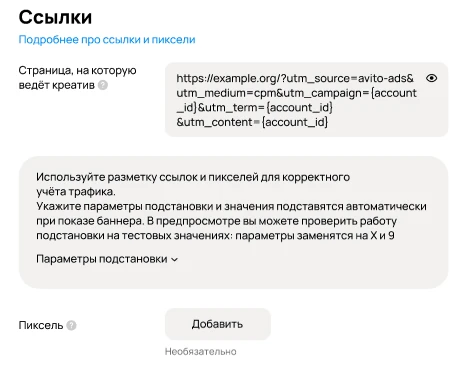Place cursor on utm_content={account_id} line
This screenshot has height=375, width=472.
coord(252,122)
